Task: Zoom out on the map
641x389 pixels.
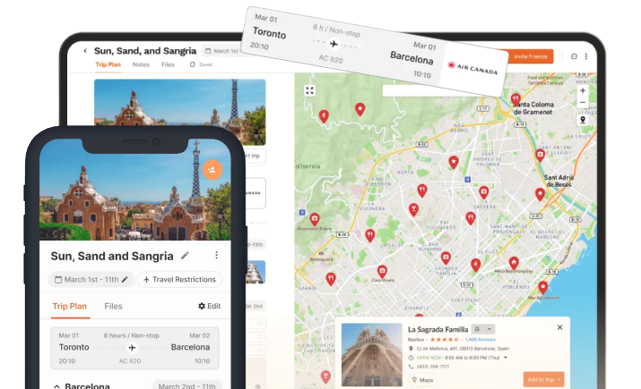Action: [x=583, y=103]
